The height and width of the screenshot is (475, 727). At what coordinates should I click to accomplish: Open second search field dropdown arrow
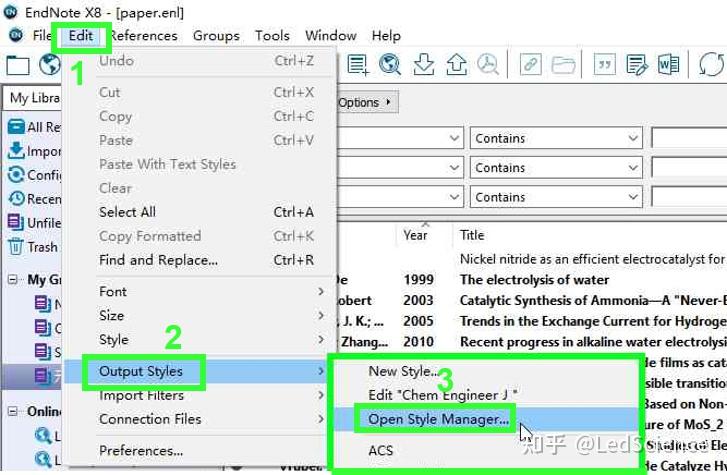[454, 167]
